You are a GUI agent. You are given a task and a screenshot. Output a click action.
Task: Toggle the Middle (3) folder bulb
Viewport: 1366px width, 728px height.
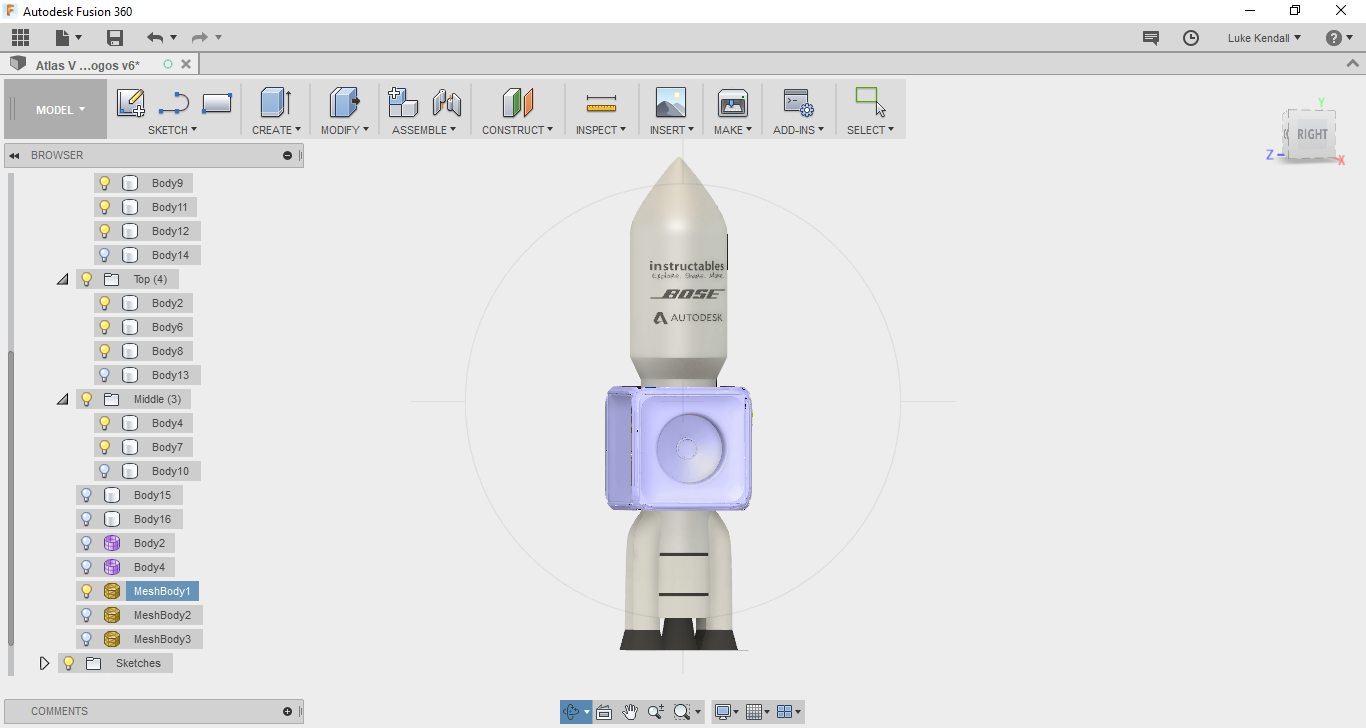click(x=86, y=399)
